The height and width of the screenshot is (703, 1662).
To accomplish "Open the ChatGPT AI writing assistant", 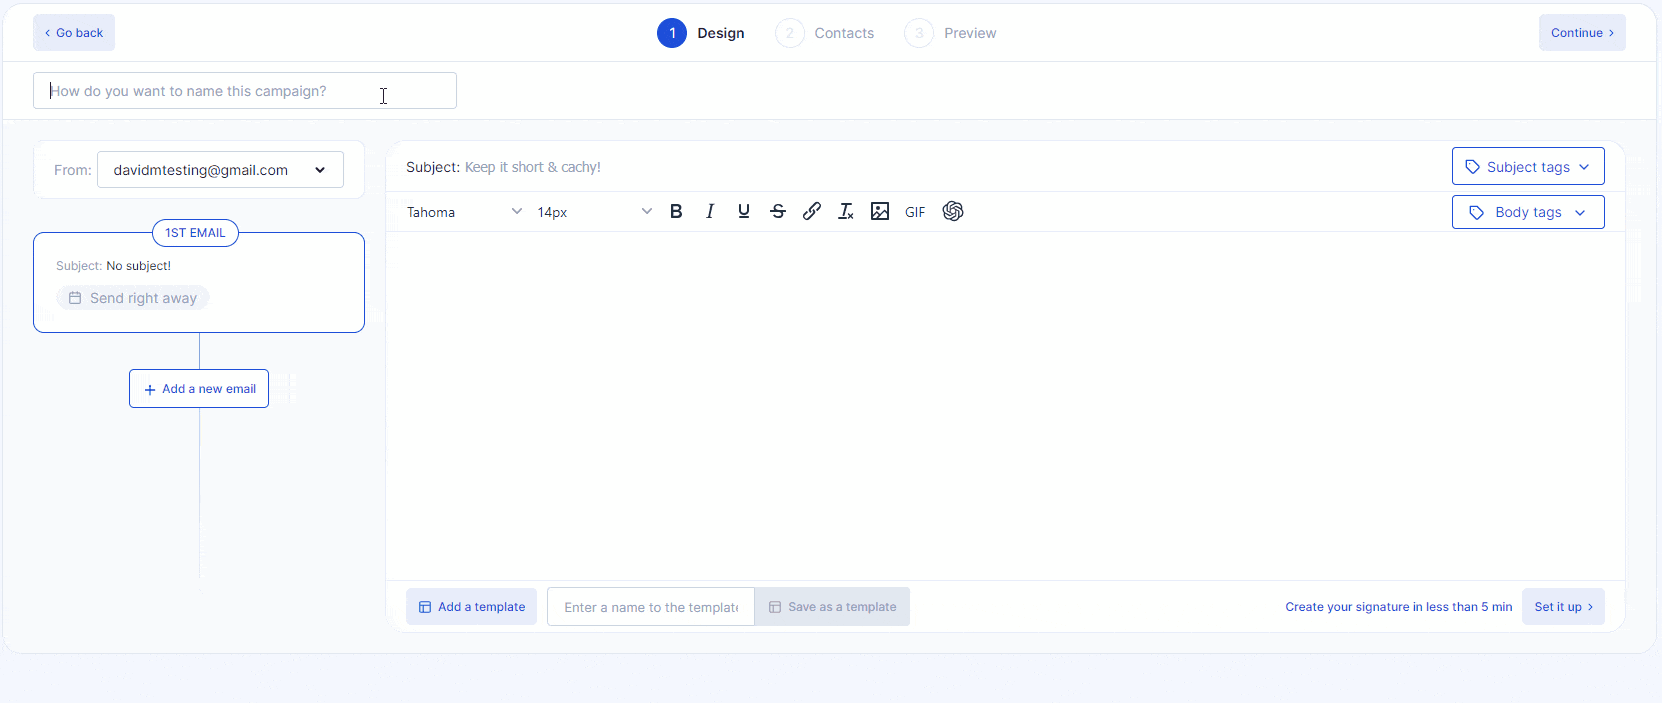I will point(953,211).
